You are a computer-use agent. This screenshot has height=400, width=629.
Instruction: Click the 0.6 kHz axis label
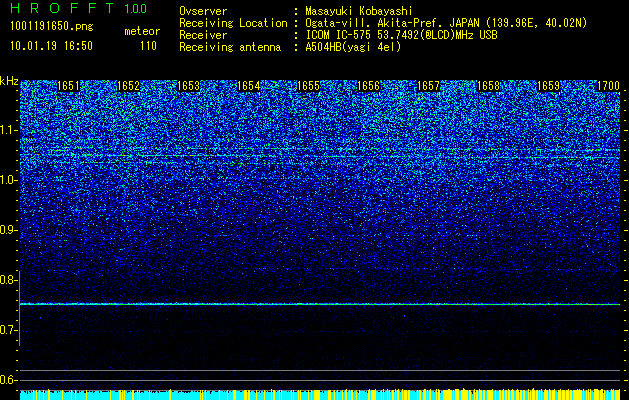click(x=9, y=380)
